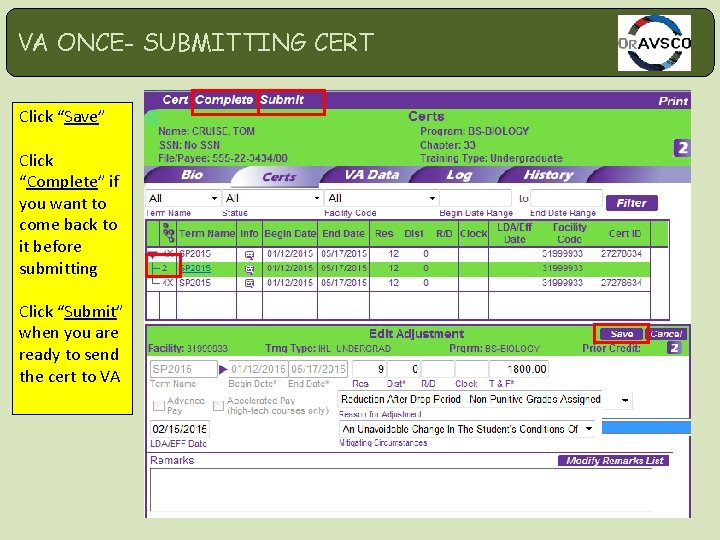
Task: Click the number 2 icon beside Chapter
Action: click(x=682, y=148)
